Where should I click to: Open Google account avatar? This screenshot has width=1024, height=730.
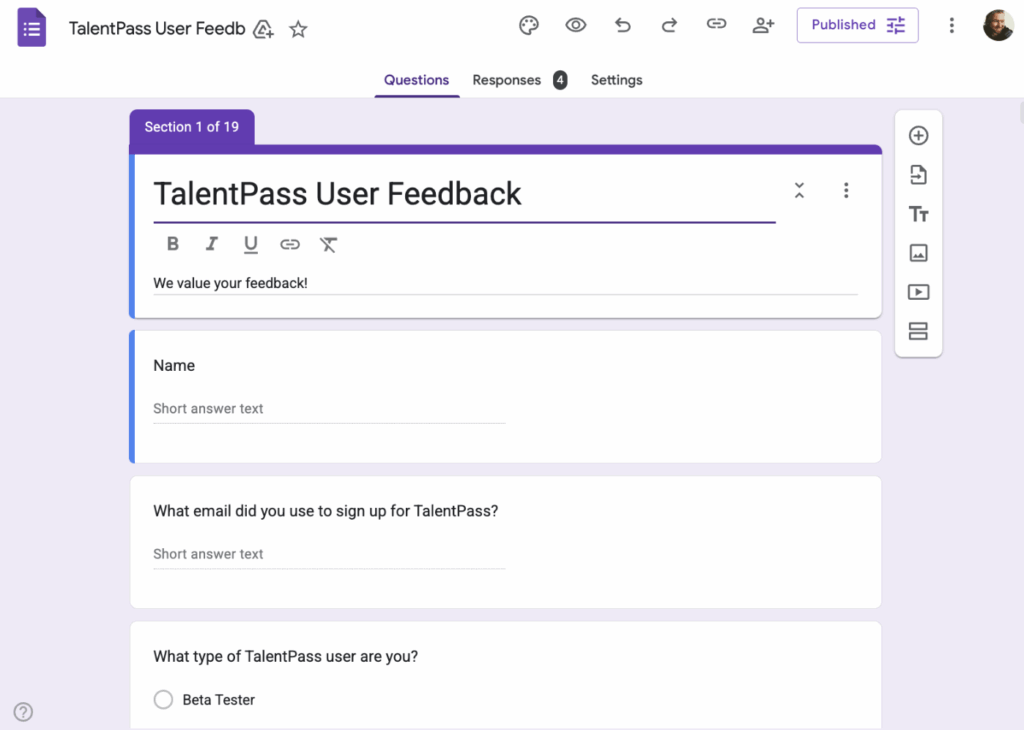coord(999,25)
